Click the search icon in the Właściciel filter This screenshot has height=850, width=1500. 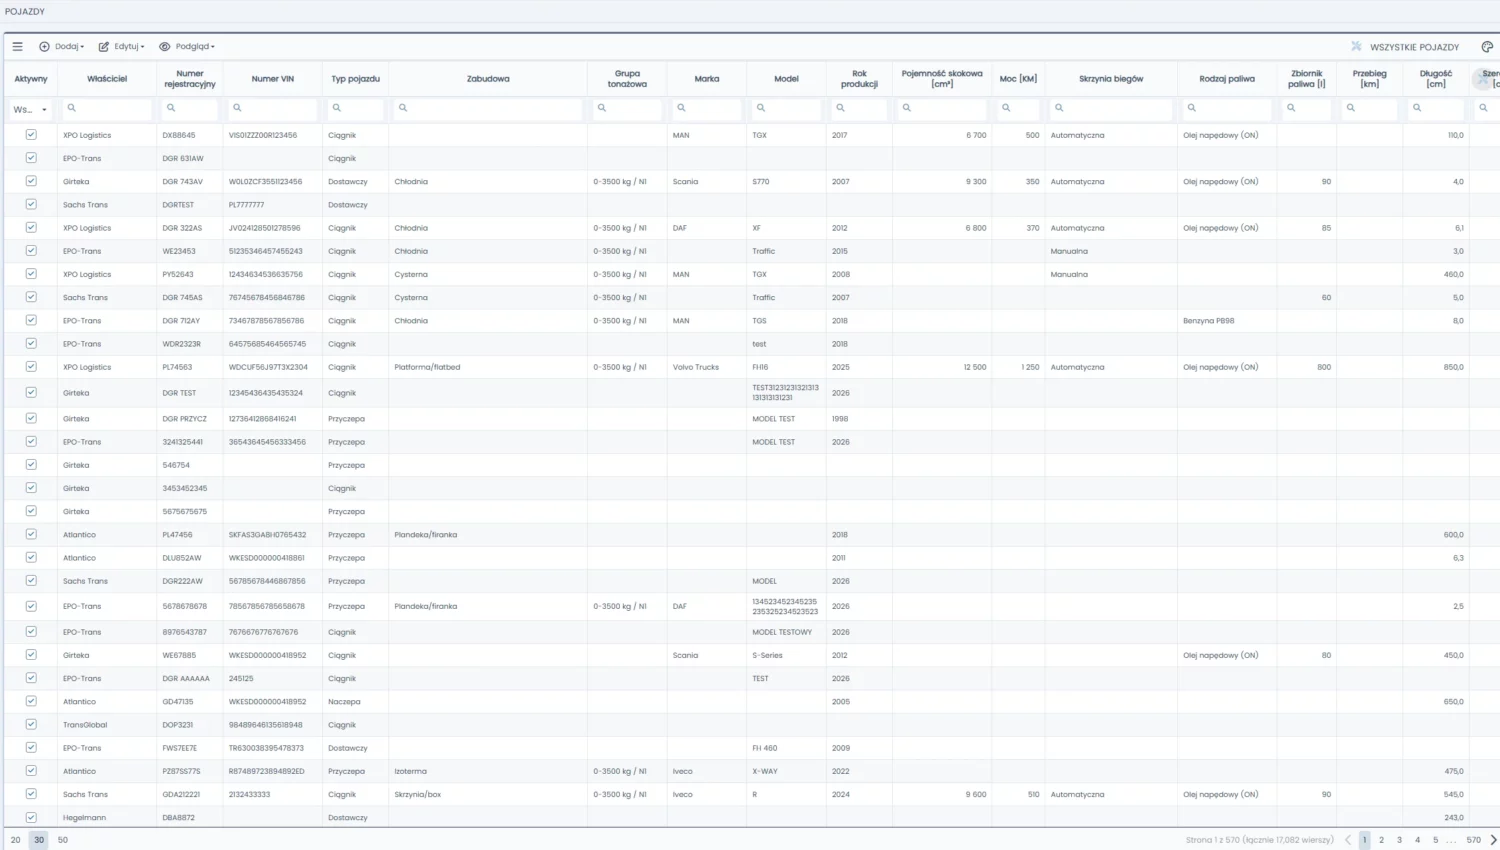coord(71,108)
